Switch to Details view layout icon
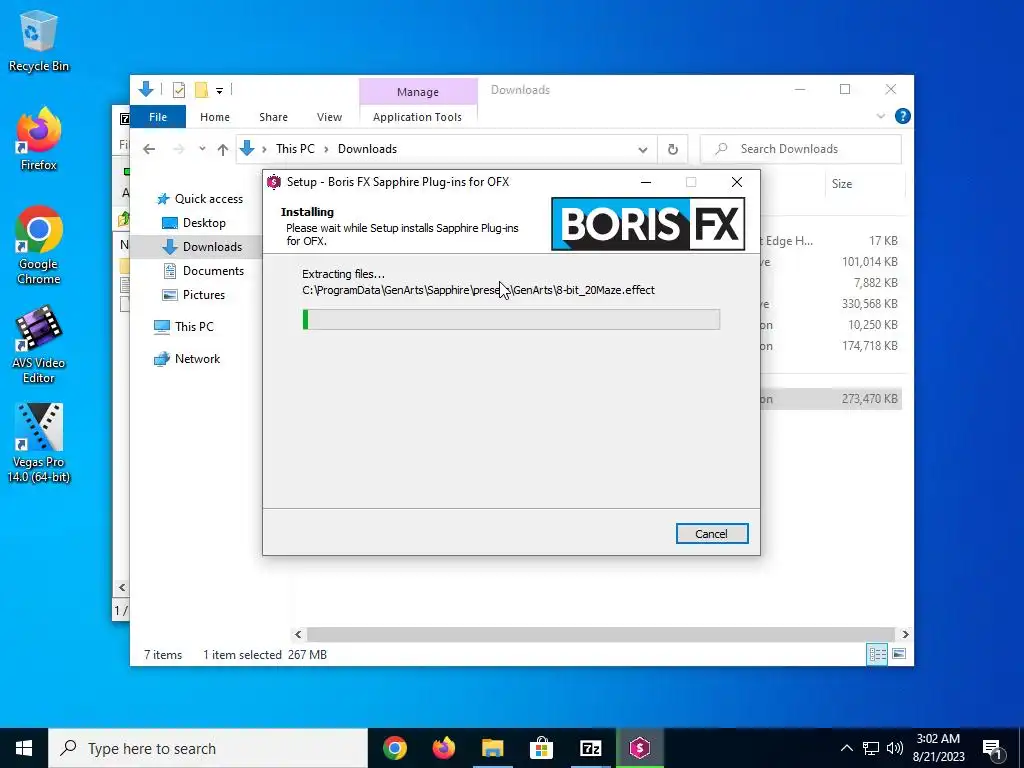Viewport: 1024px width, 768px height. tap(877, 654)
